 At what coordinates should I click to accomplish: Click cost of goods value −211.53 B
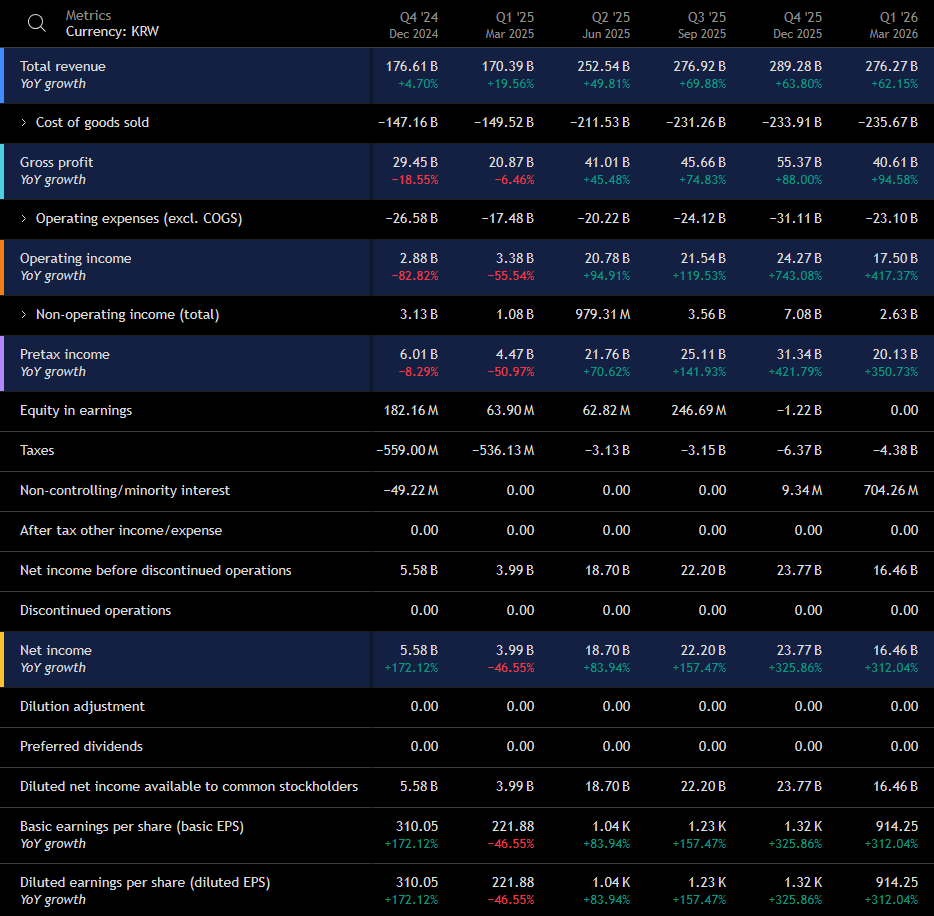tap(600, 123)
